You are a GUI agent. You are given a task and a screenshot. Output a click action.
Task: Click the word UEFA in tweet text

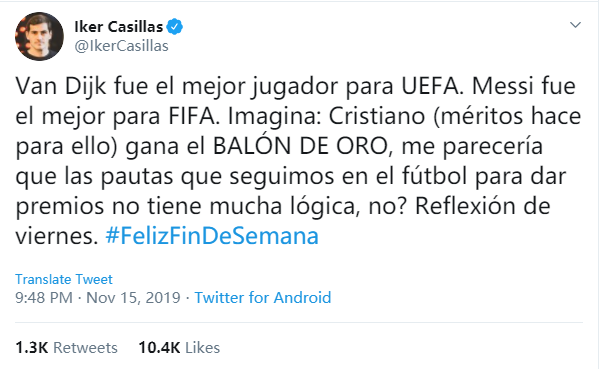point(432,86)
